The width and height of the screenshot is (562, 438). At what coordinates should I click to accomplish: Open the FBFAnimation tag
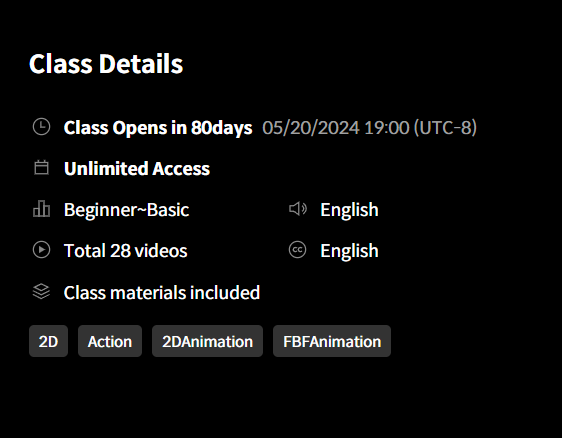pos(332,341)
